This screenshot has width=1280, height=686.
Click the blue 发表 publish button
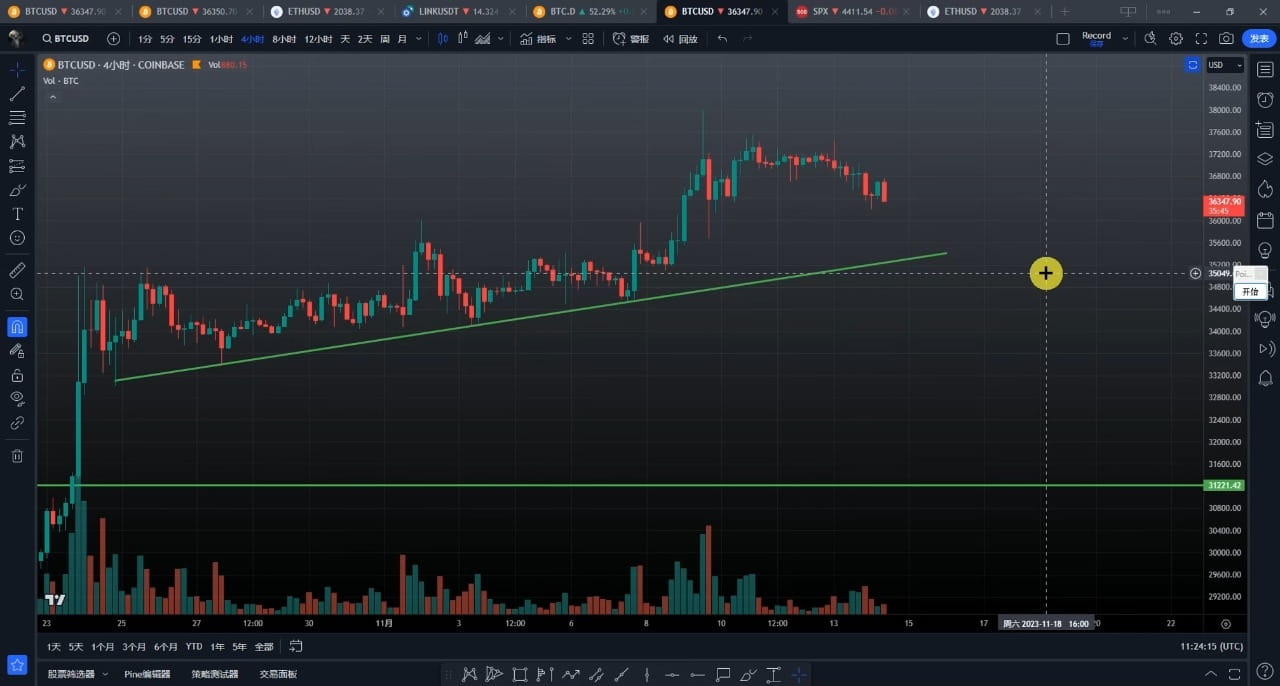pyautogui.click(x=1259, y=38)
